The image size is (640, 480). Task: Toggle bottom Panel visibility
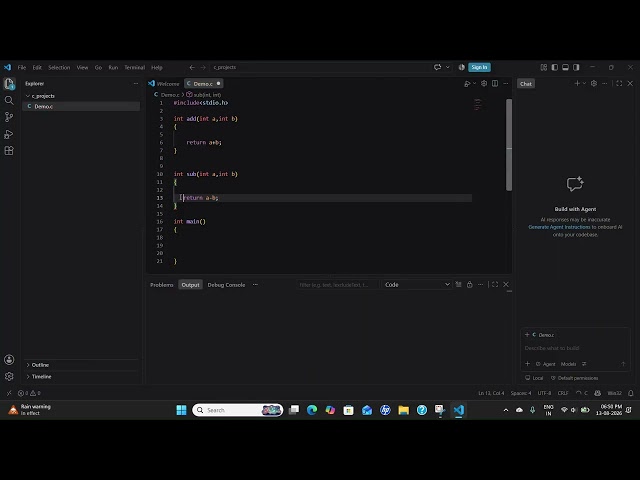[x=565, y=67]
